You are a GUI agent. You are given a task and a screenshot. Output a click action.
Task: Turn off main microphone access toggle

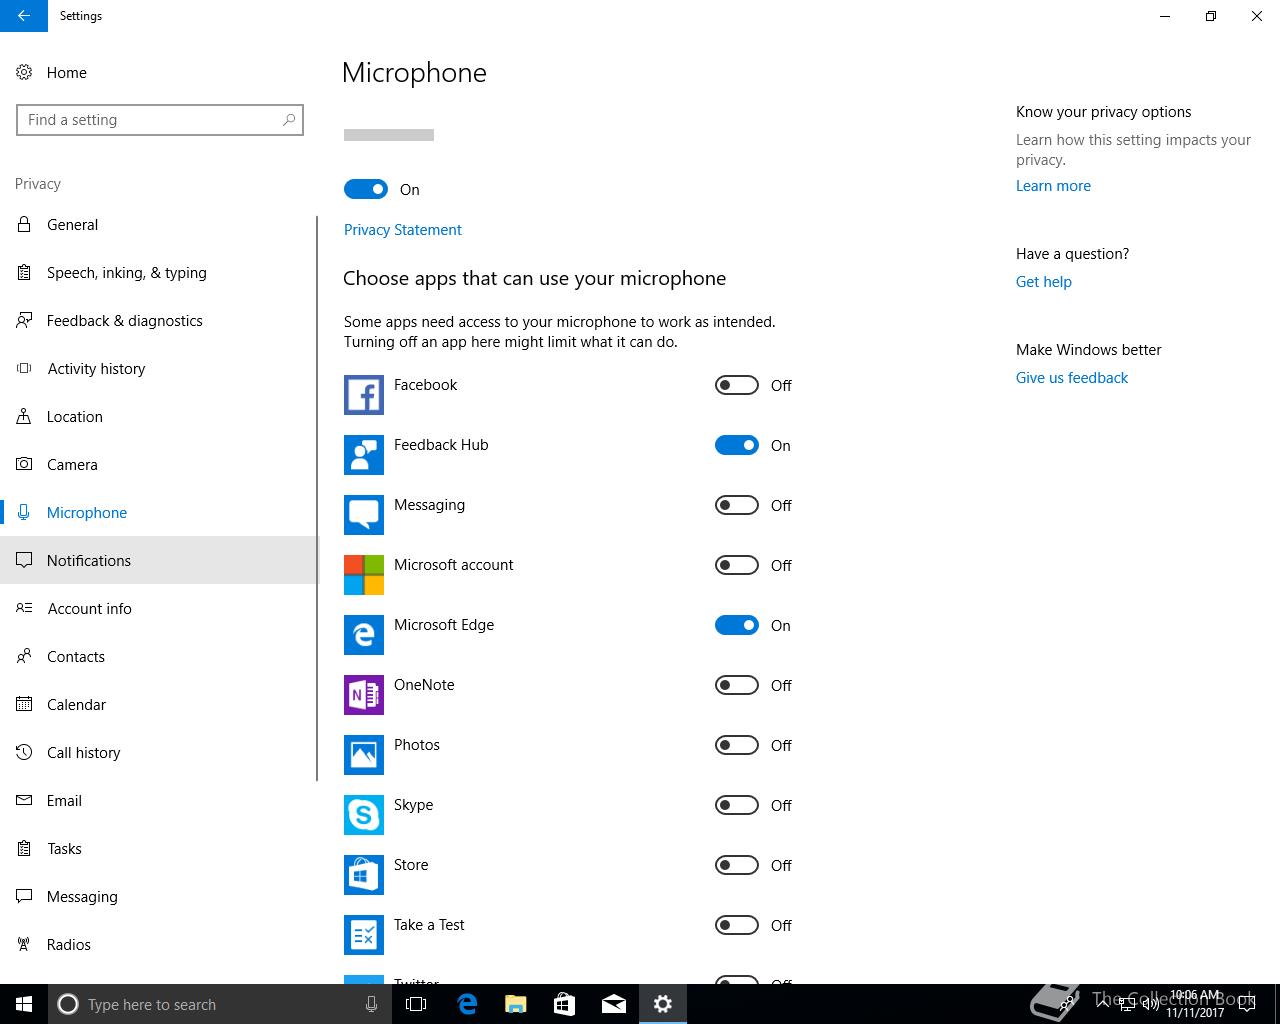pos(365,189)
